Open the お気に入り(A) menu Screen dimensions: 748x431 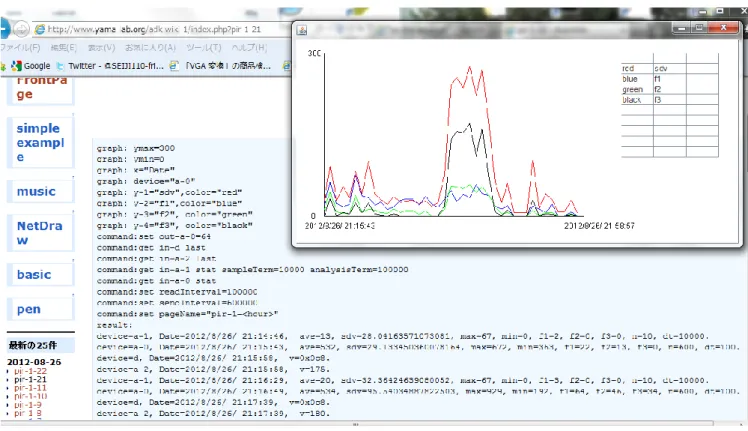click(x=150, y=48)
